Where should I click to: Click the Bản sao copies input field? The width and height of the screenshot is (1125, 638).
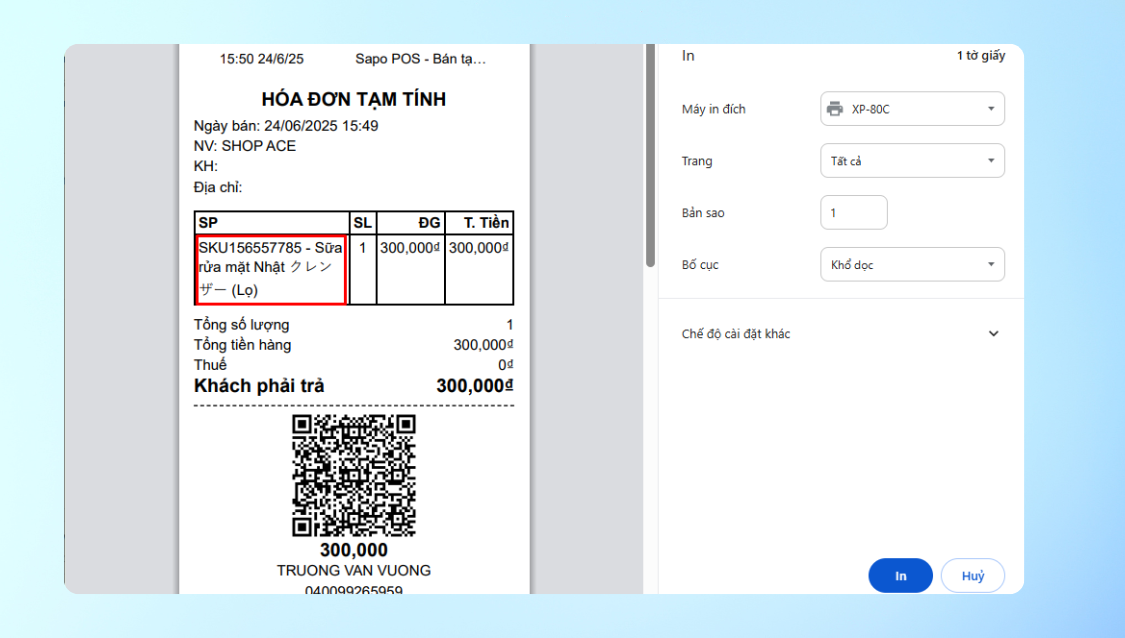tap(854, 212)
